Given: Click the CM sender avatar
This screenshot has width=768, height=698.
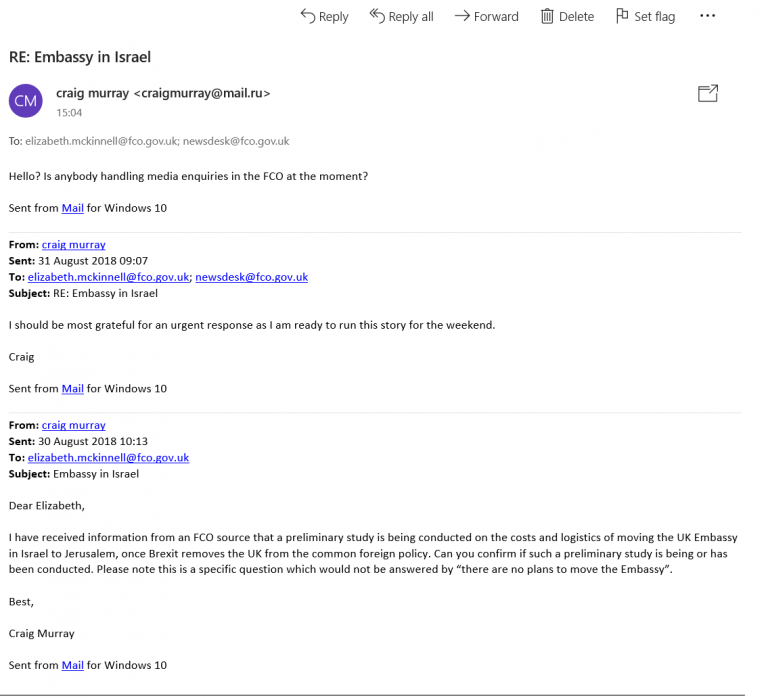Looking at the screenshot, I should pyautogui.click(x=26, y=101).
